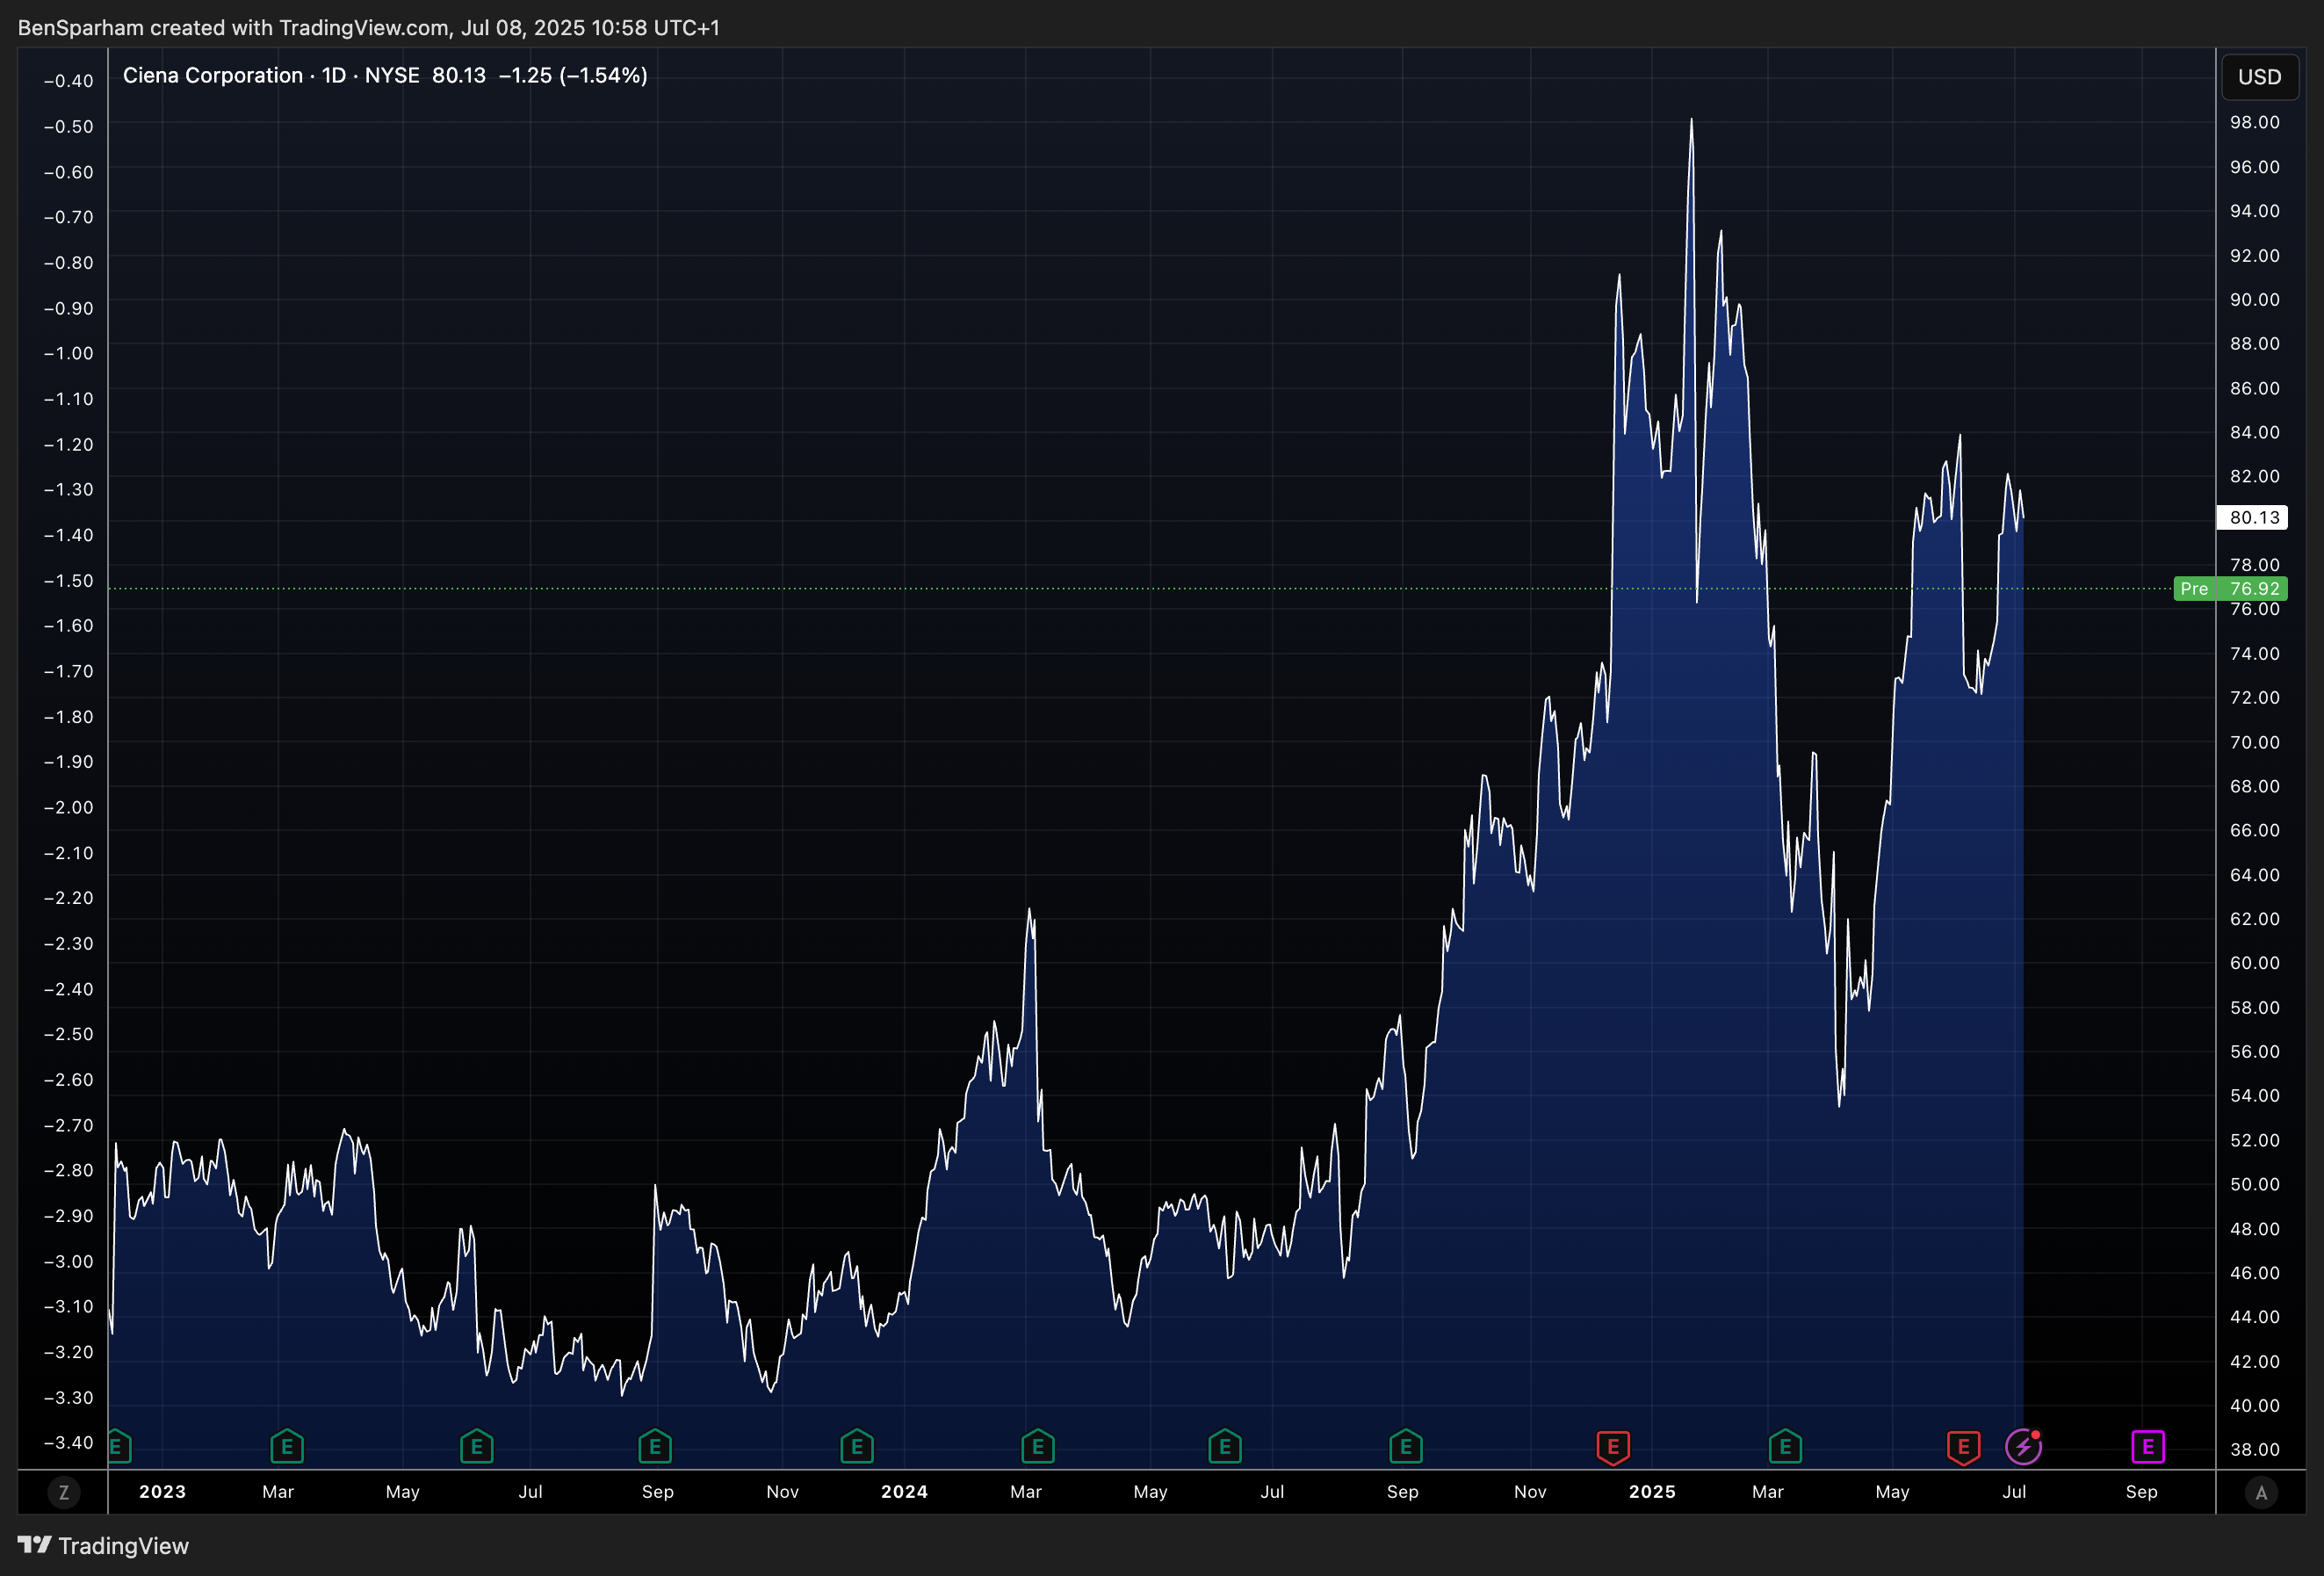Click the green earnings marker just before 2024

point(857,1446)
